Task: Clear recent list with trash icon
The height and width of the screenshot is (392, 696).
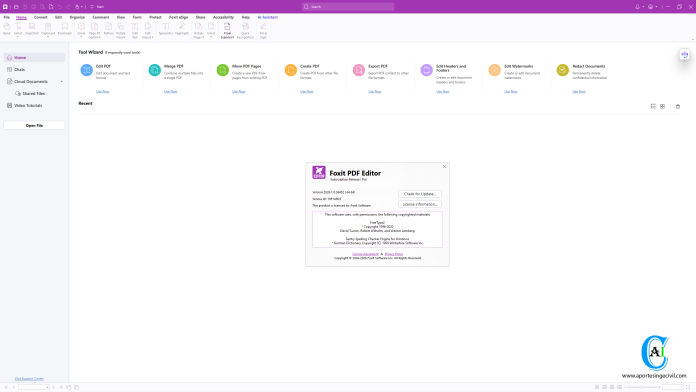Action: [678, 107]
